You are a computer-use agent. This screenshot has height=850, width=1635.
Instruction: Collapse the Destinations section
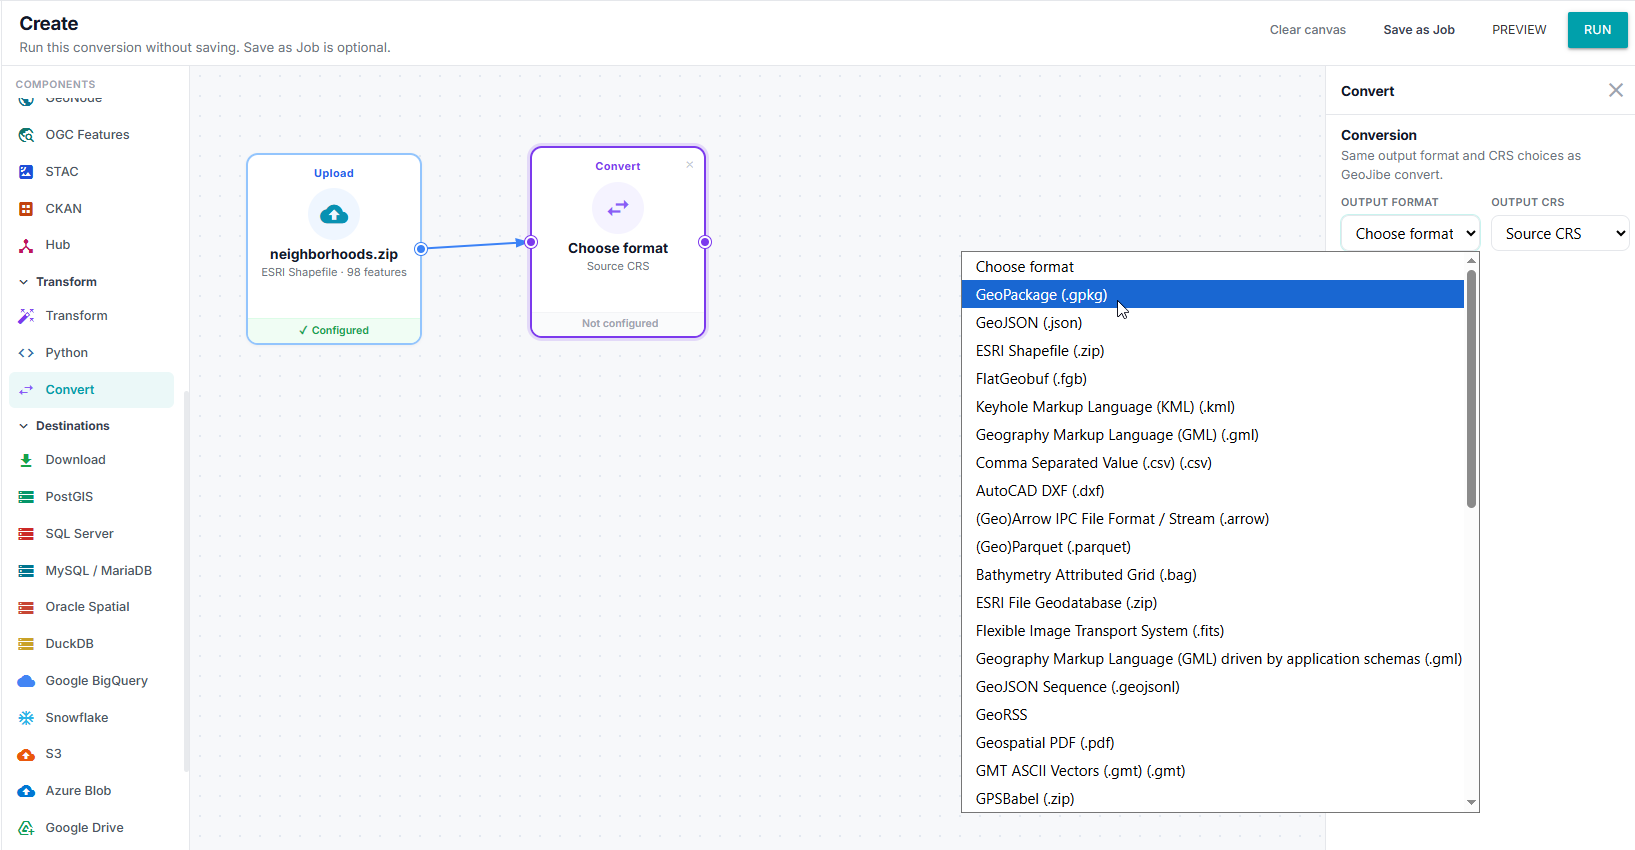tap(24, 426)
